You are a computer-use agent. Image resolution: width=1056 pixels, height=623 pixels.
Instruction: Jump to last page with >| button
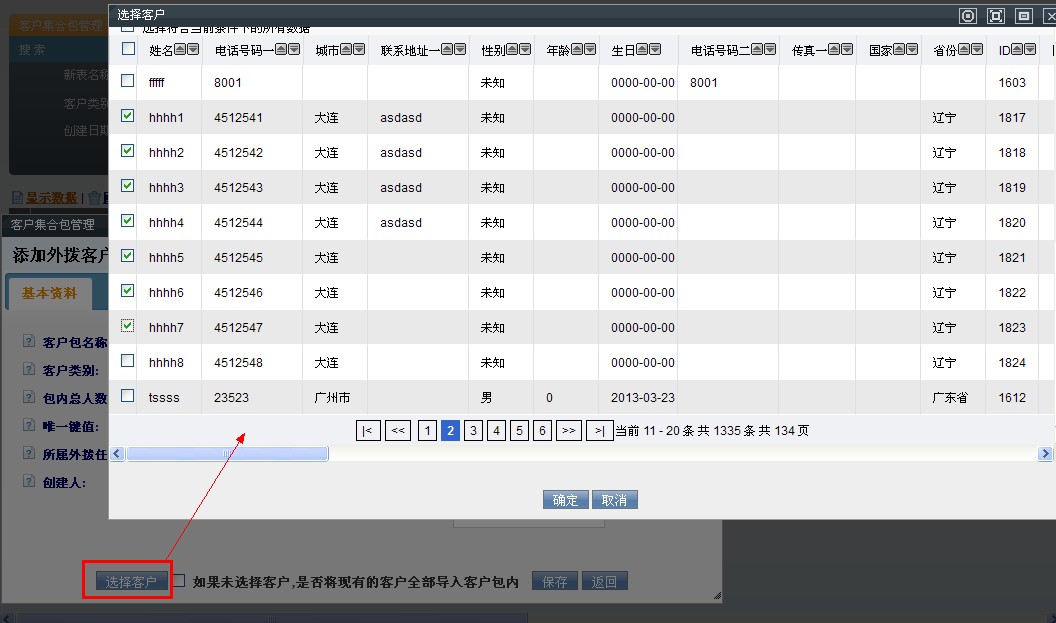[x=599, y=430]
